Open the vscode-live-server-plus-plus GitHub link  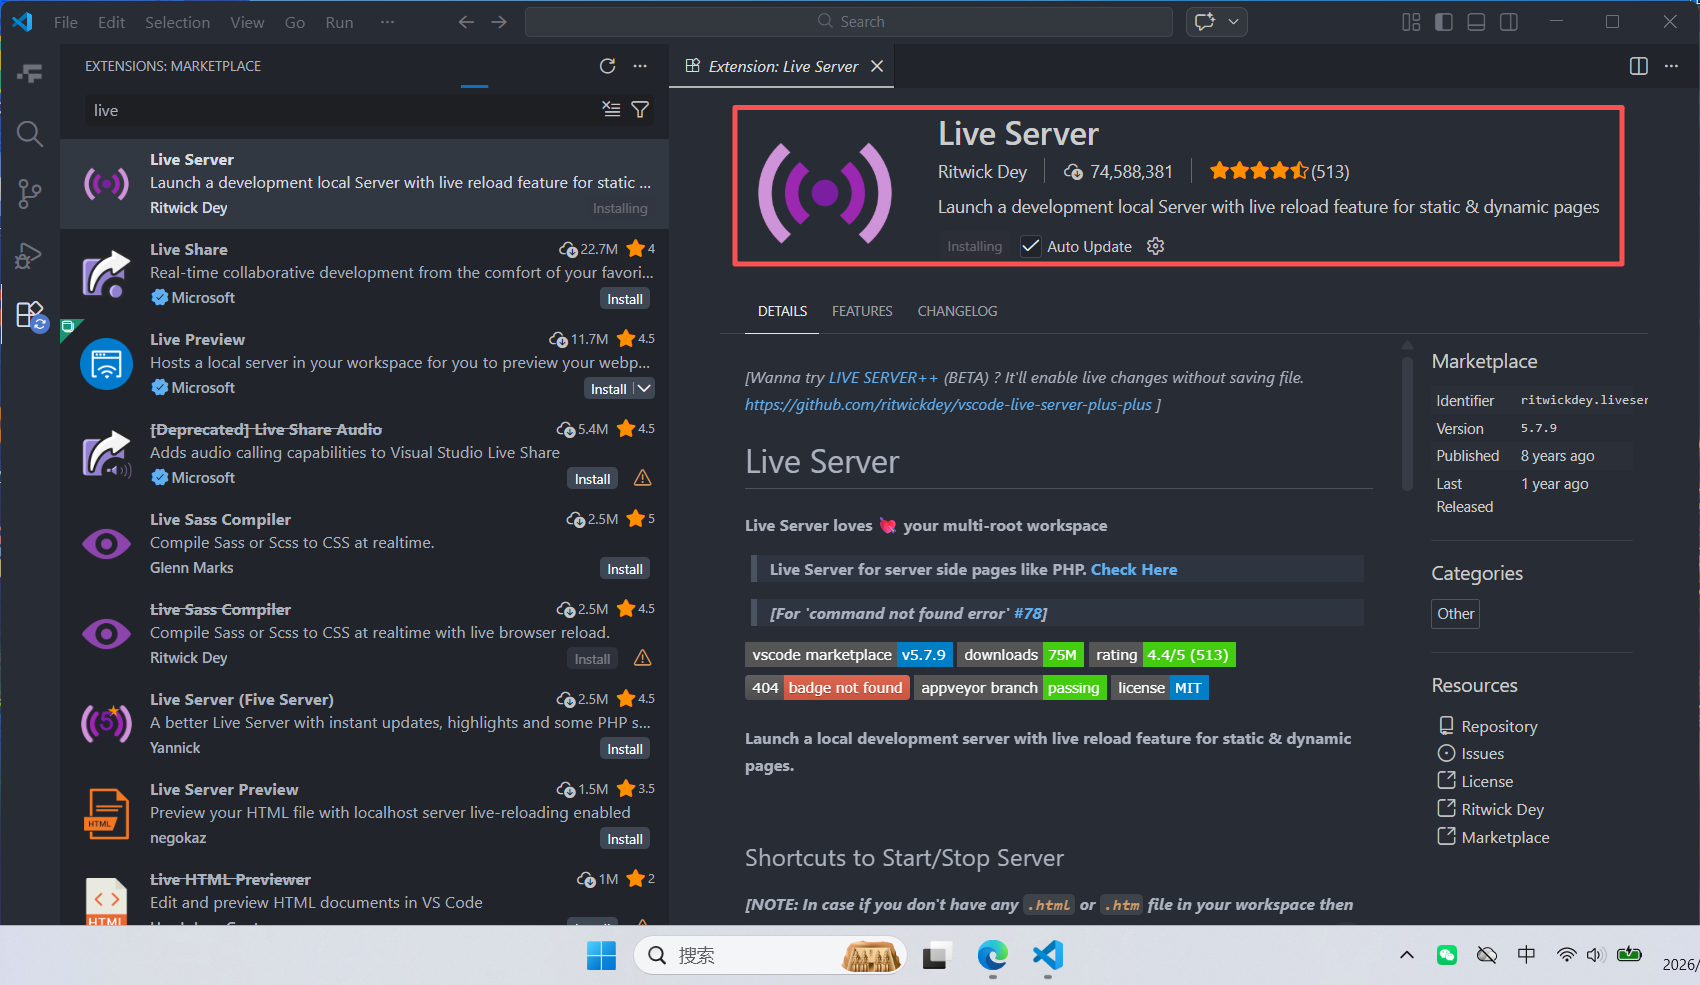coord(948,405)
